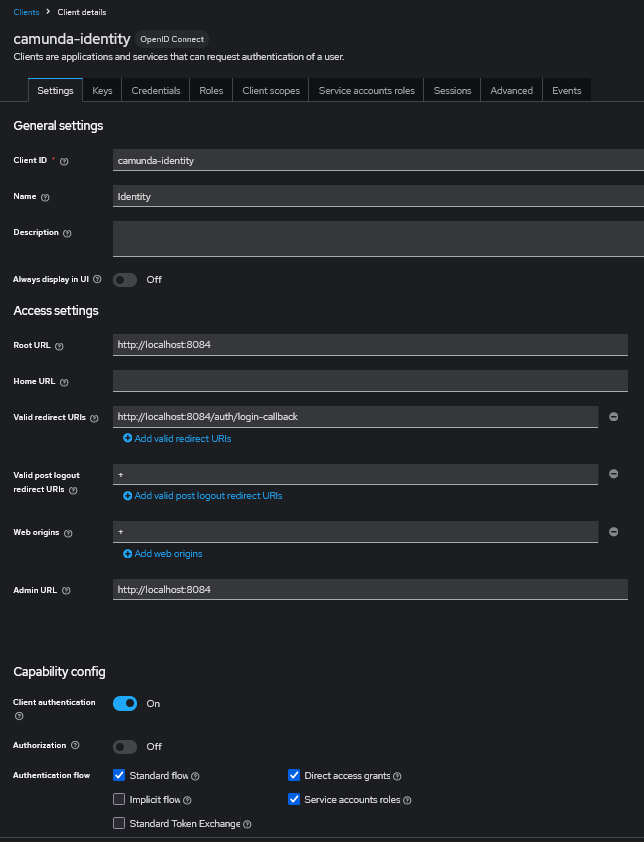Navigate to Clients breadcrumb link
This screenshot has width=644, height=842.
[x=27, y=10]
